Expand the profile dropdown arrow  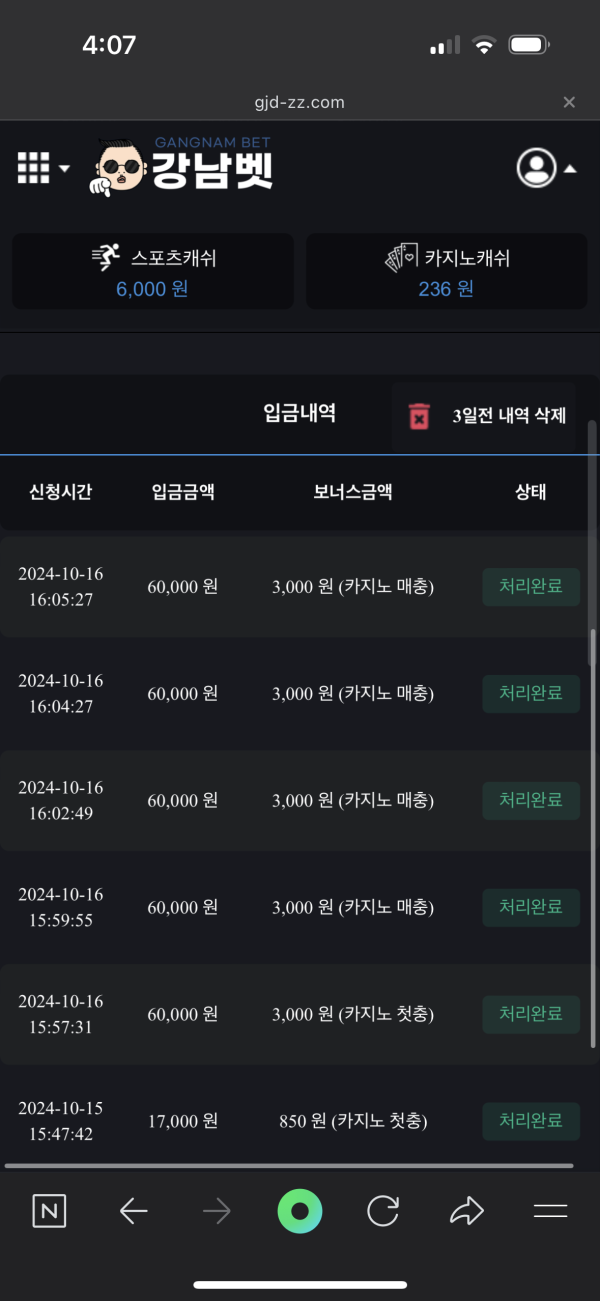click(570, 168)
